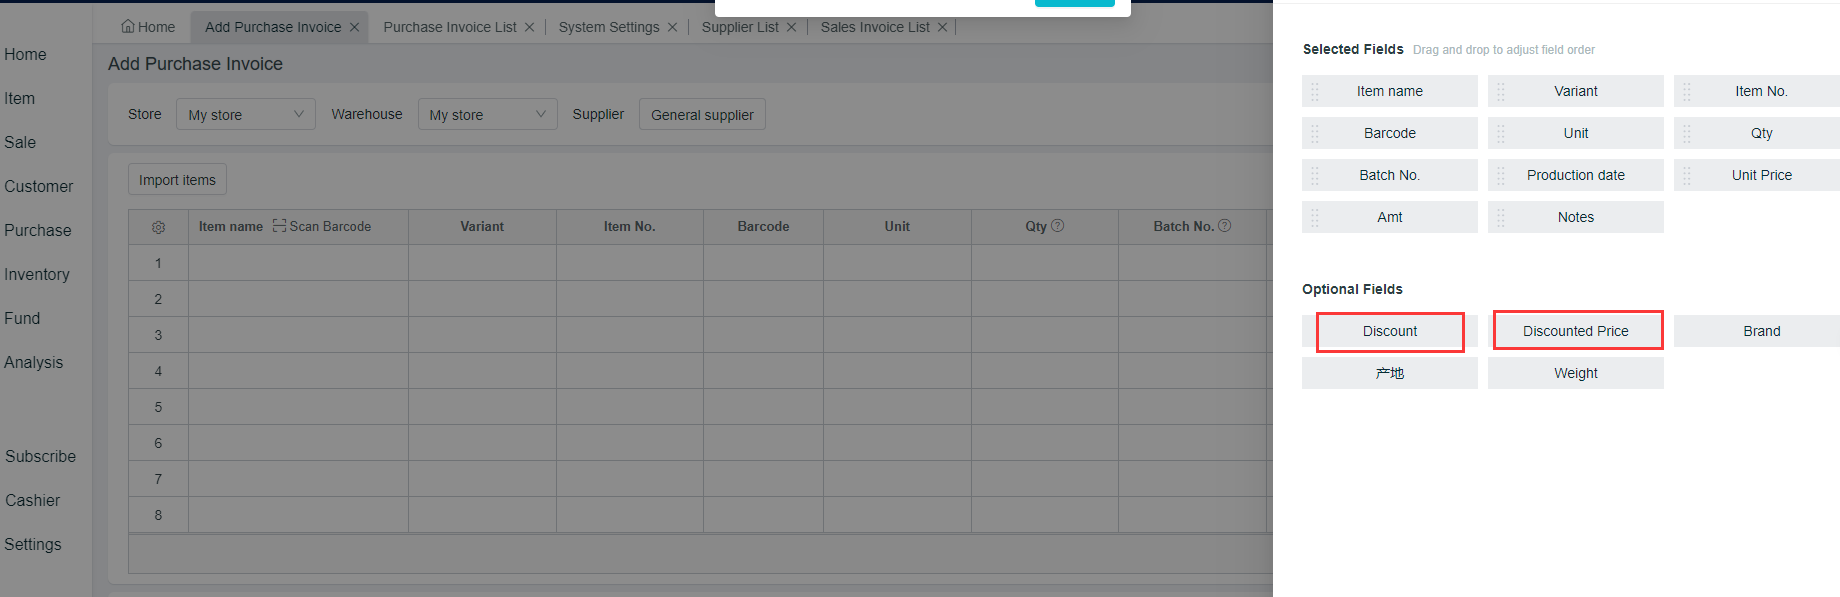Open Inventory in the sidebar
The image size is (1840, 597).
point(37,274)
